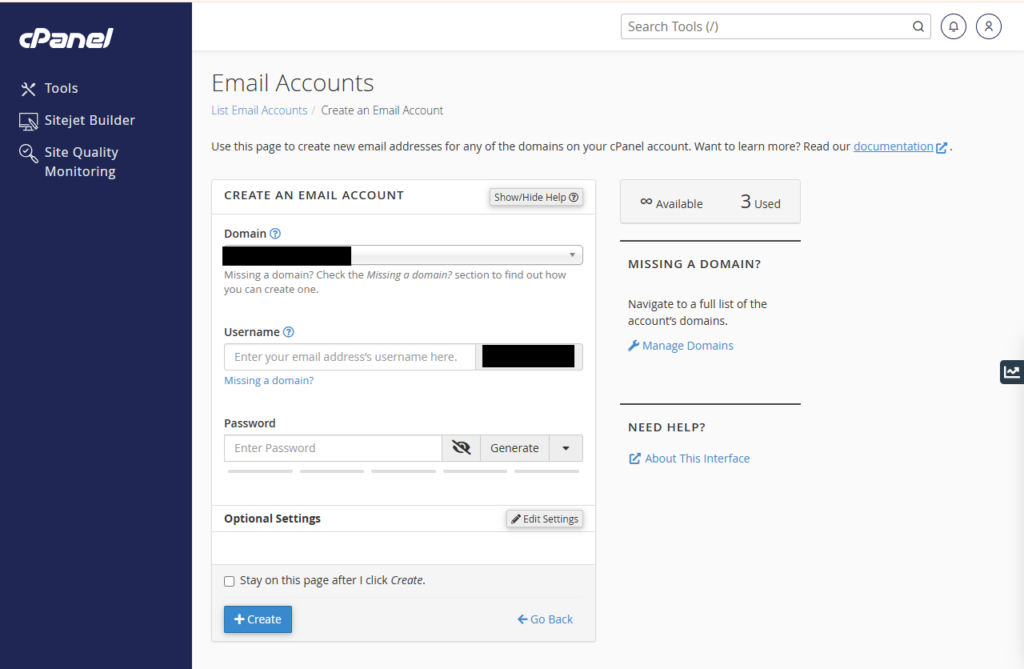Click the 'MISSING A DOMAIN?' heading
Image resolution: width=1024 pixels, height=669 pixels.
click(x=694, y=264)
